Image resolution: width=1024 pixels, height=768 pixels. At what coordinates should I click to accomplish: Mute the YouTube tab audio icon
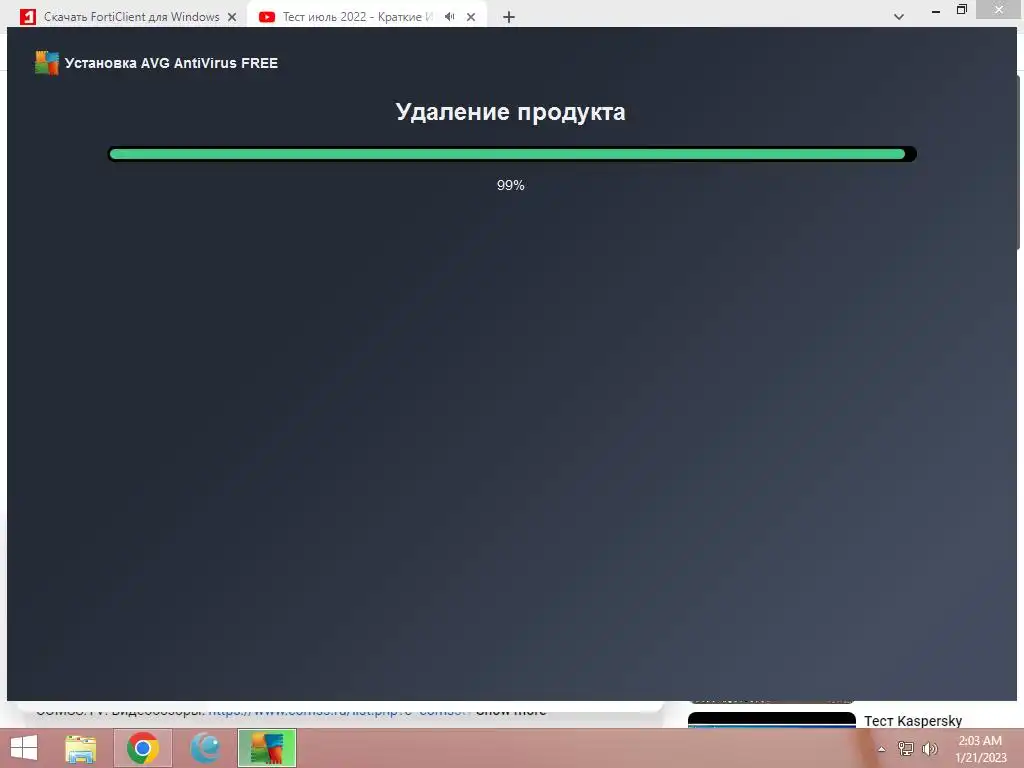click(x=449, y=17)
